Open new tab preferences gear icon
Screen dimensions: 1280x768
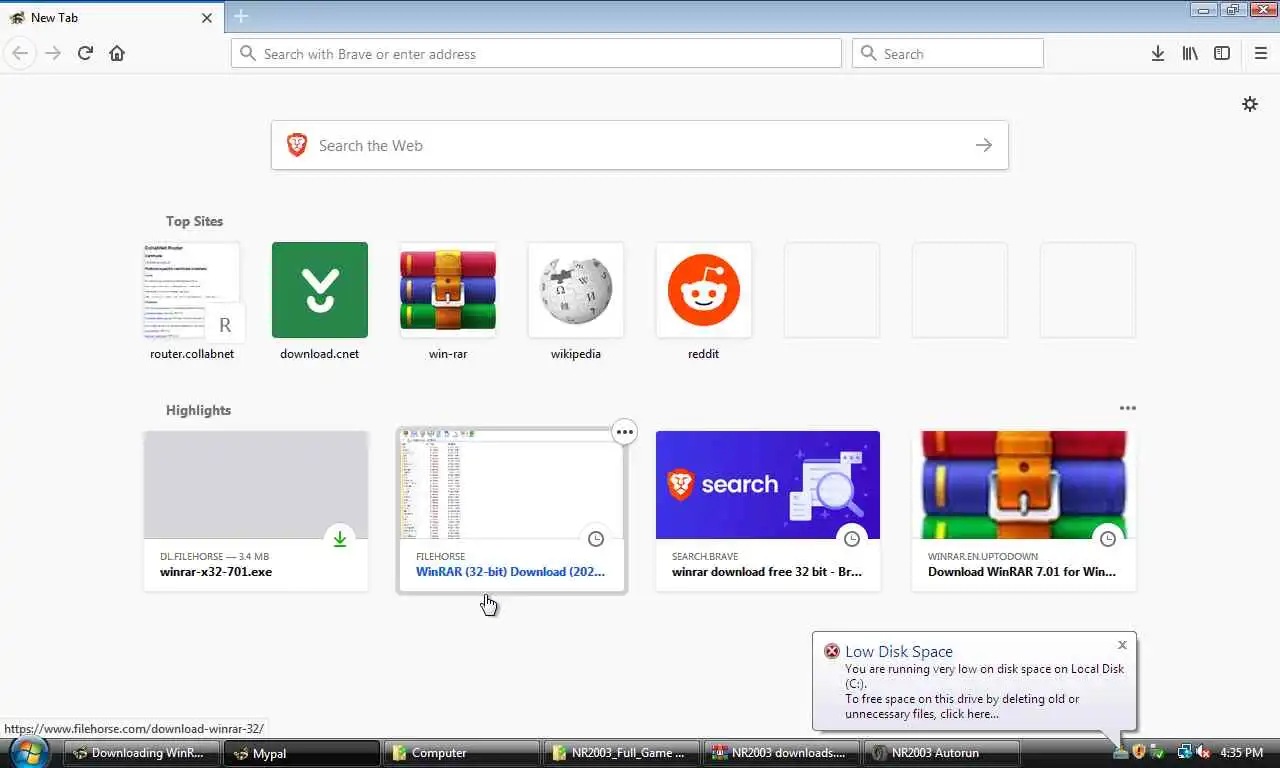click(1250, 104)
